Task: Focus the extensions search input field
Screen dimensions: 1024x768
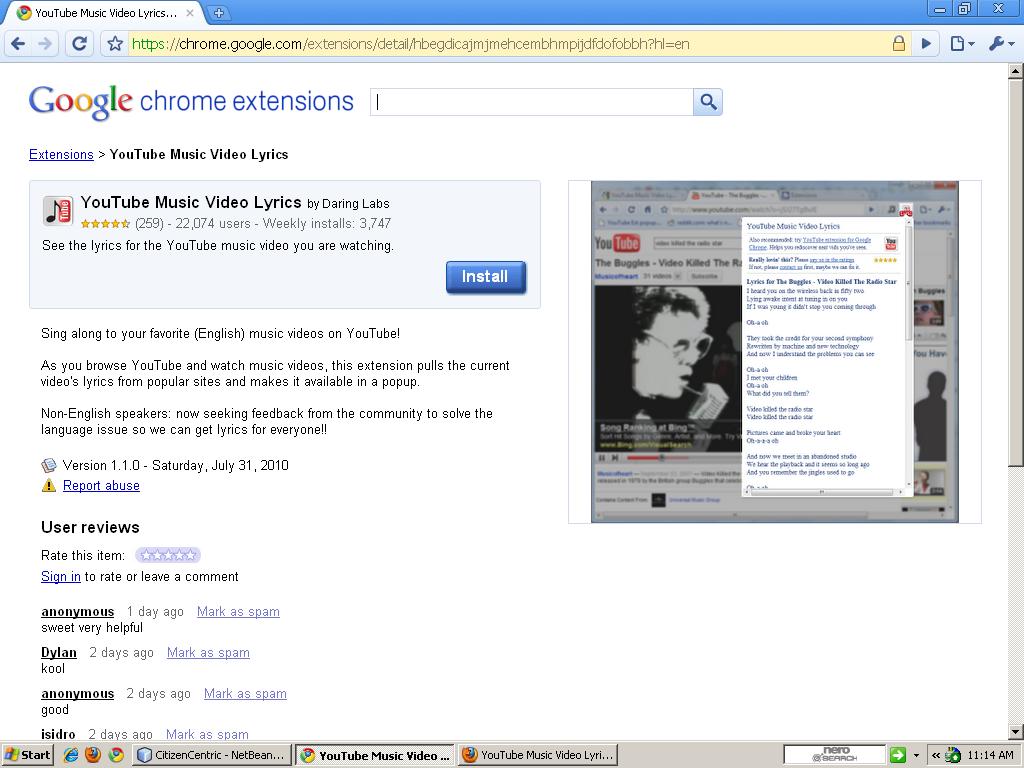Action: (532, 102)
